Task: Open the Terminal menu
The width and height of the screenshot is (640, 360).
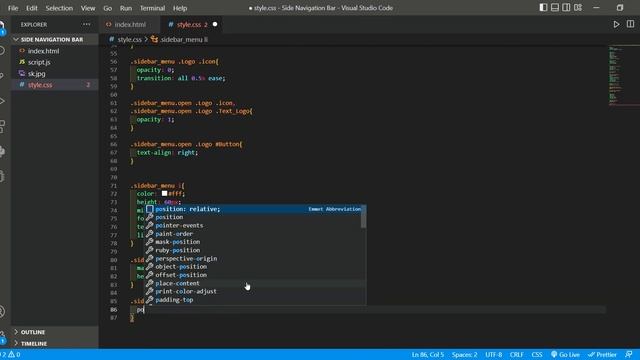Action: [152, 8]
